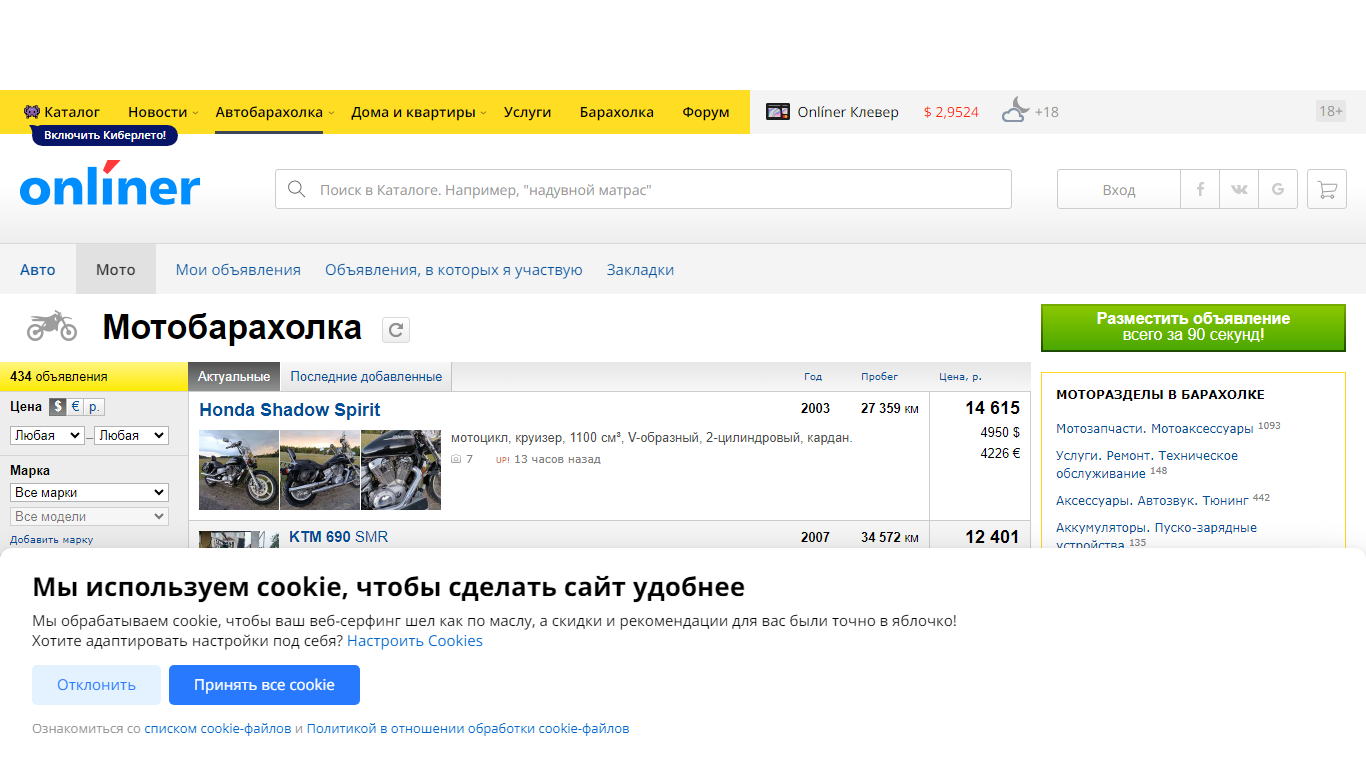Click the catalog search input field

point(643,189)
